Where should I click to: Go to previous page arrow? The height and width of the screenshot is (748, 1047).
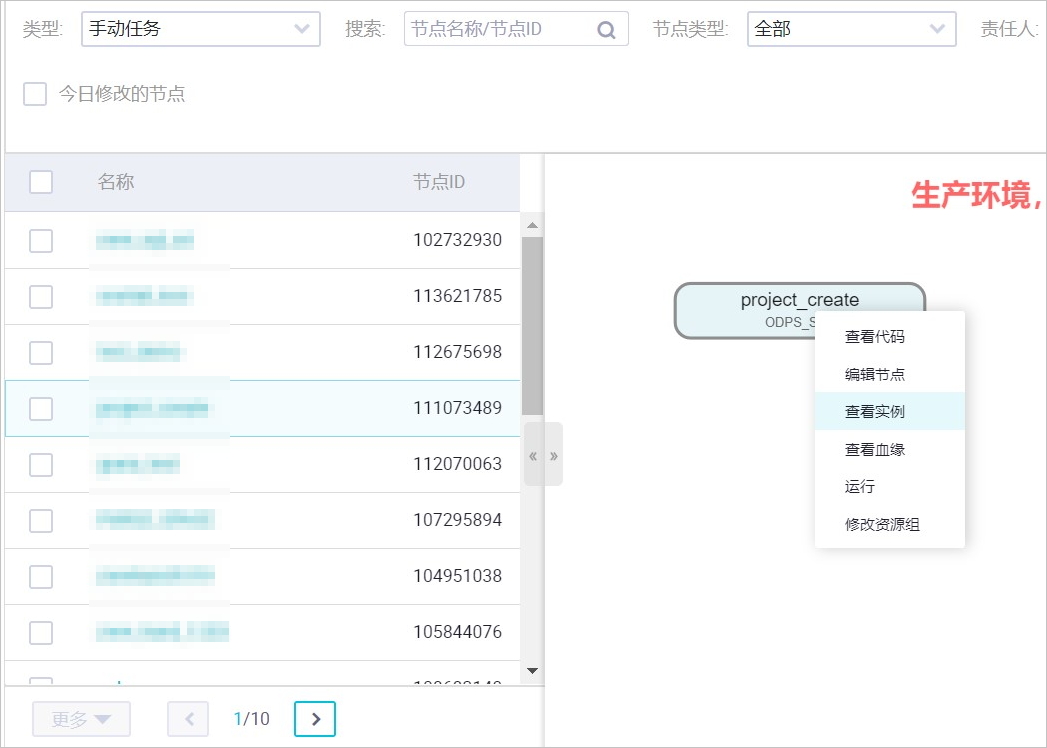(188, 719)
